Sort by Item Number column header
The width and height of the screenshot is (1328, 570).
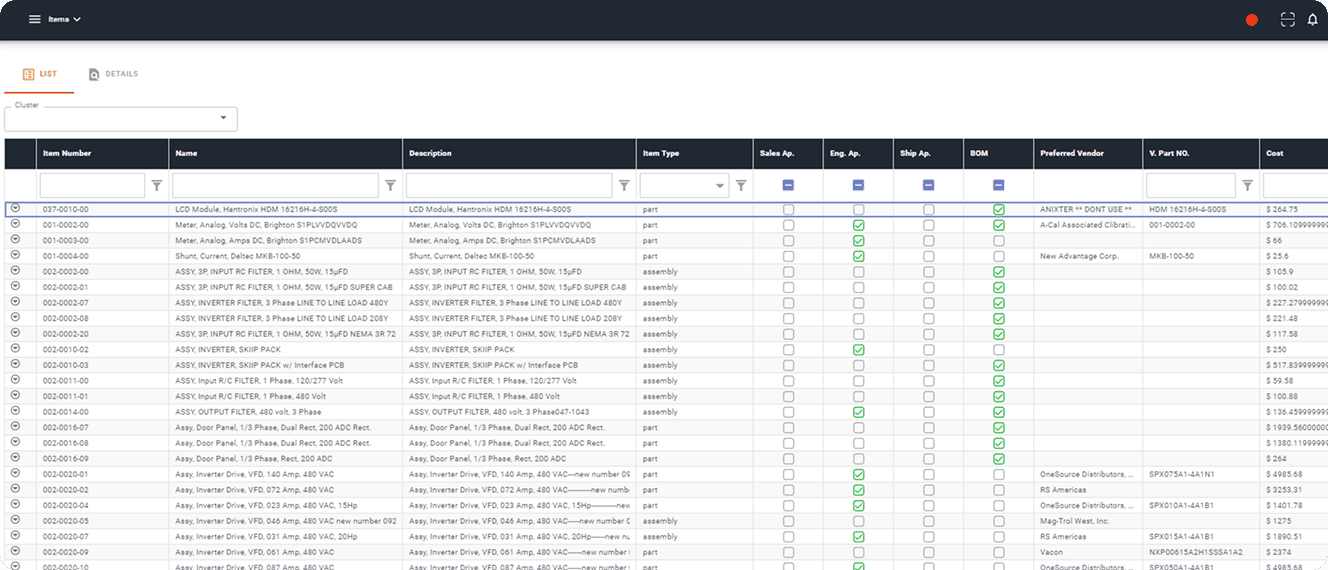coord(102,154)
